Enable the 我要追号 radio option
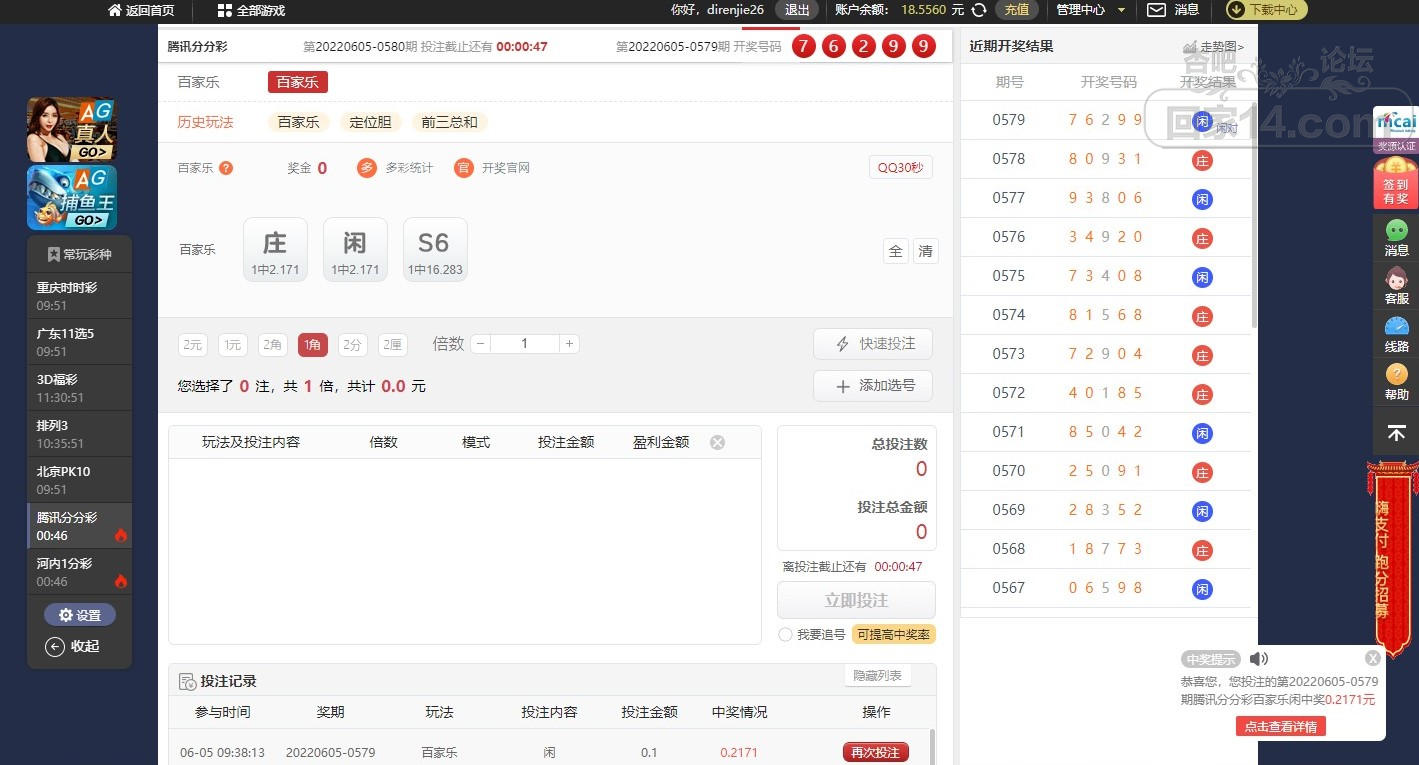 tap(785, 635)
